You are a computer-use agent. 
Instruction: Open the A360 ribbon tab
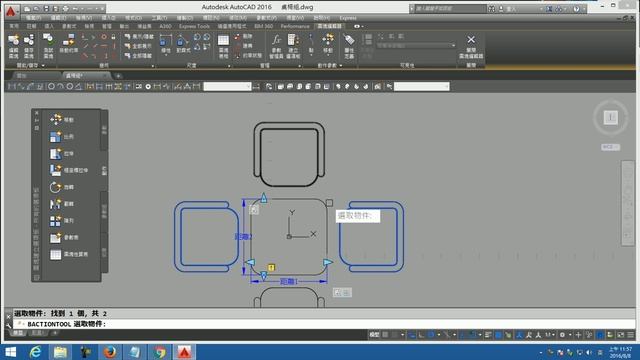pos(165,26)
